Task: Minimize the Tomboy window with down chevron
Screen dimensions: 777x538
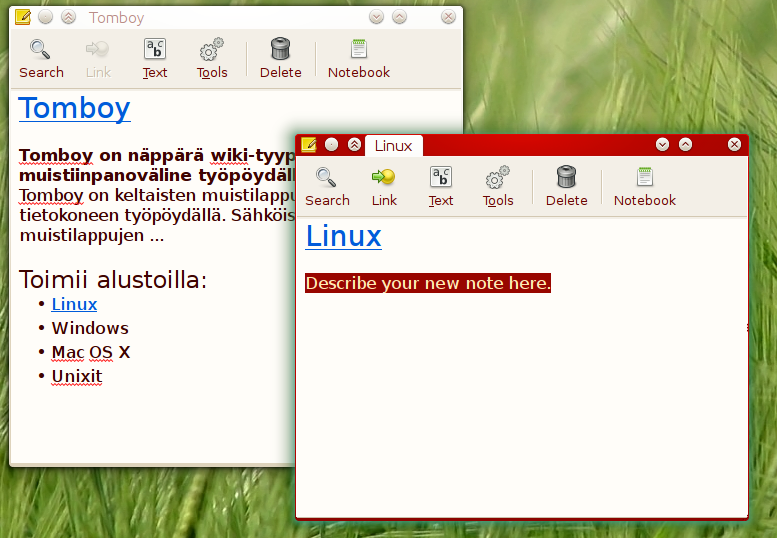Action: pyautogui.click(x=377, y=17)
